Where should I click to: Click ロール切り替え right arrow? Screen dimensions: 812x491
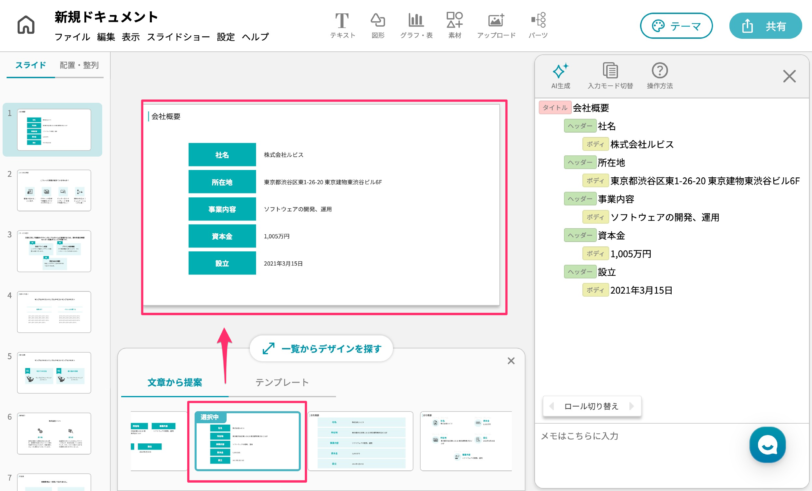click(631, 407)
